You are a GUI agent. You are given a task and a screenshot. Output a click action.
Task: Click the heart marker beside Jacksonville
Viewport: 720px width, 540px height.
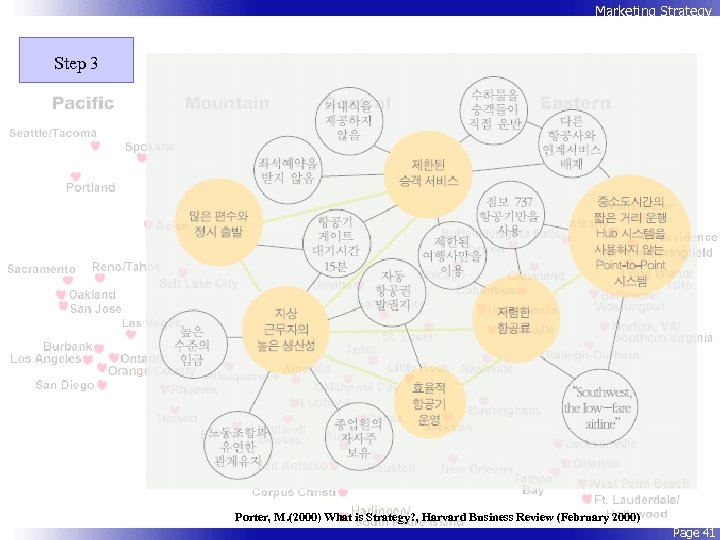click(558, 444)
